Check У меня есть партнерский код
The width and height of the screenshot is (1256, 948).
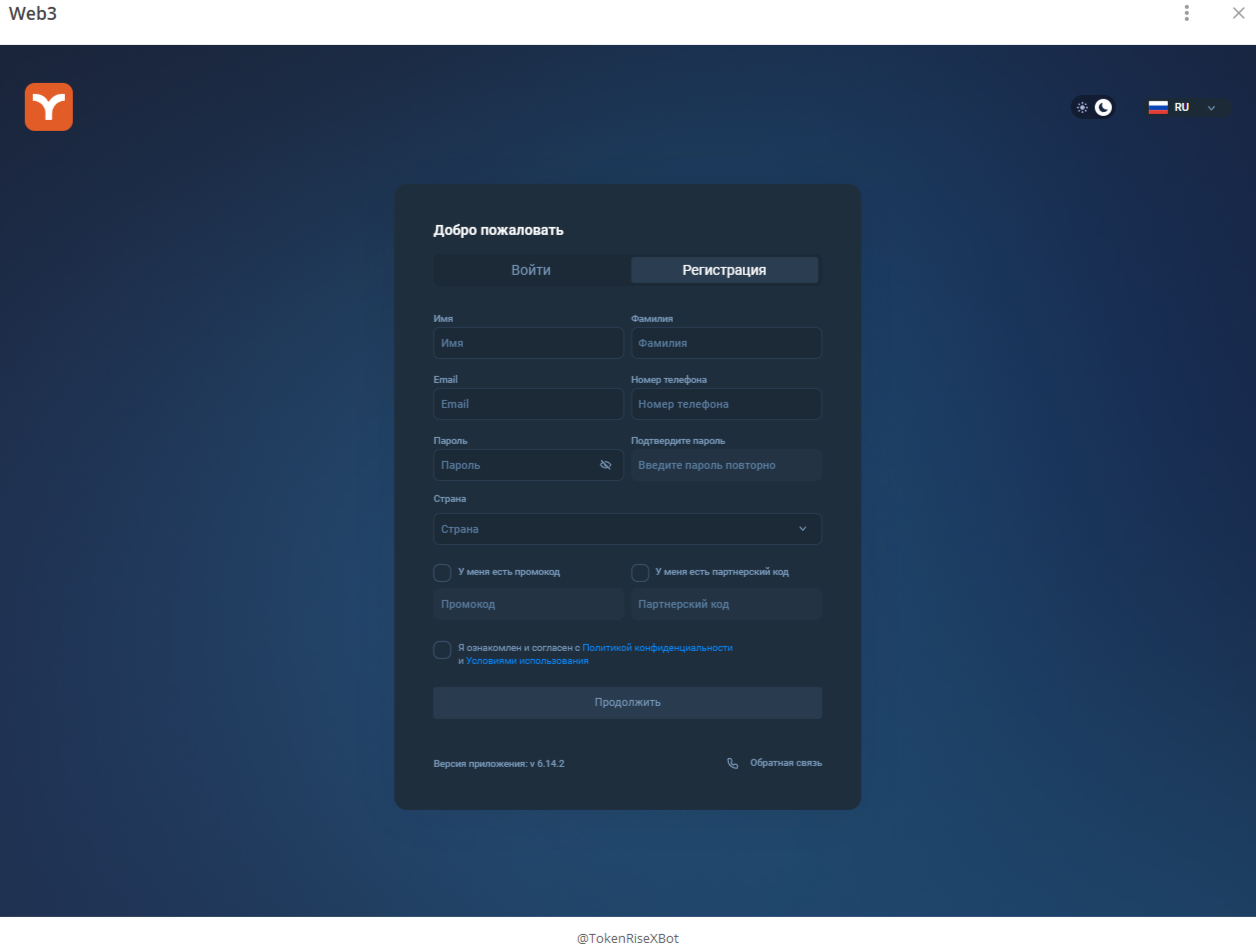point(640,572)
